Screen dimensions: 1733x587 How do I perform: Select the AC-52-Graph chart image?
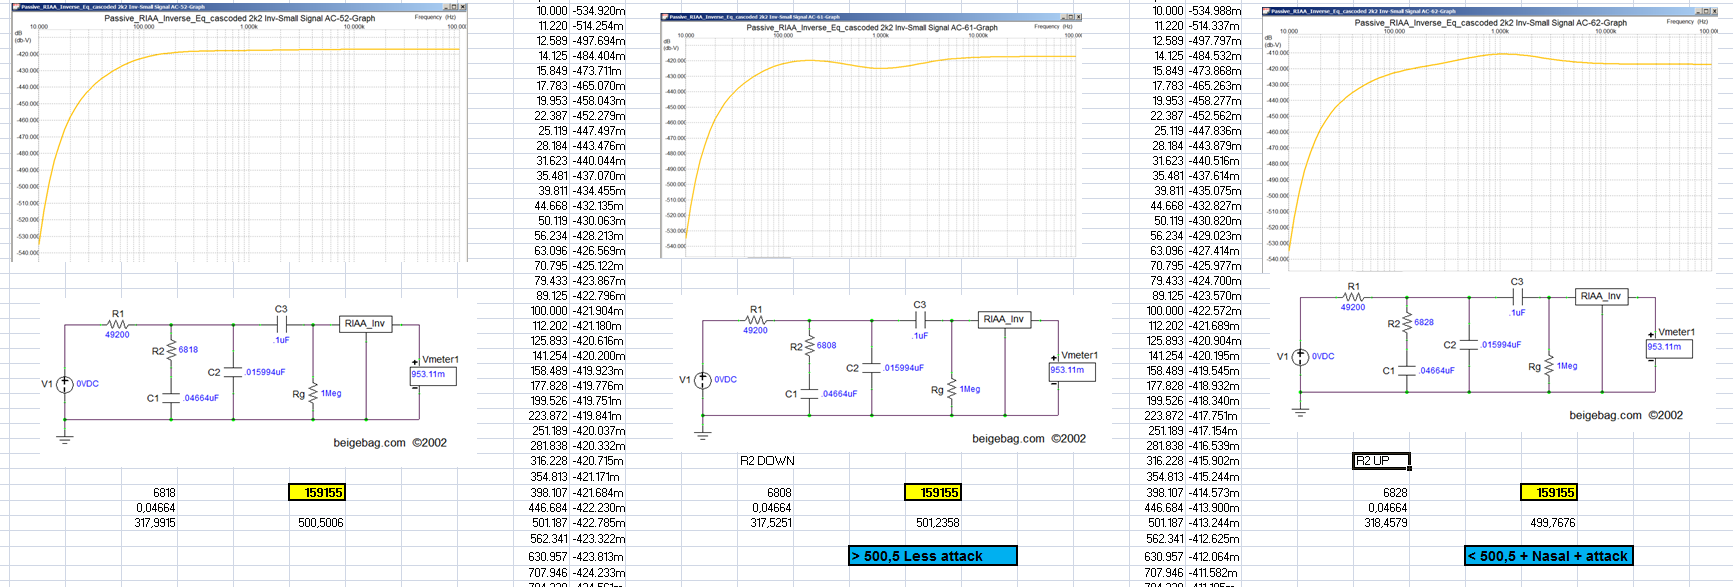pos(239,132)
